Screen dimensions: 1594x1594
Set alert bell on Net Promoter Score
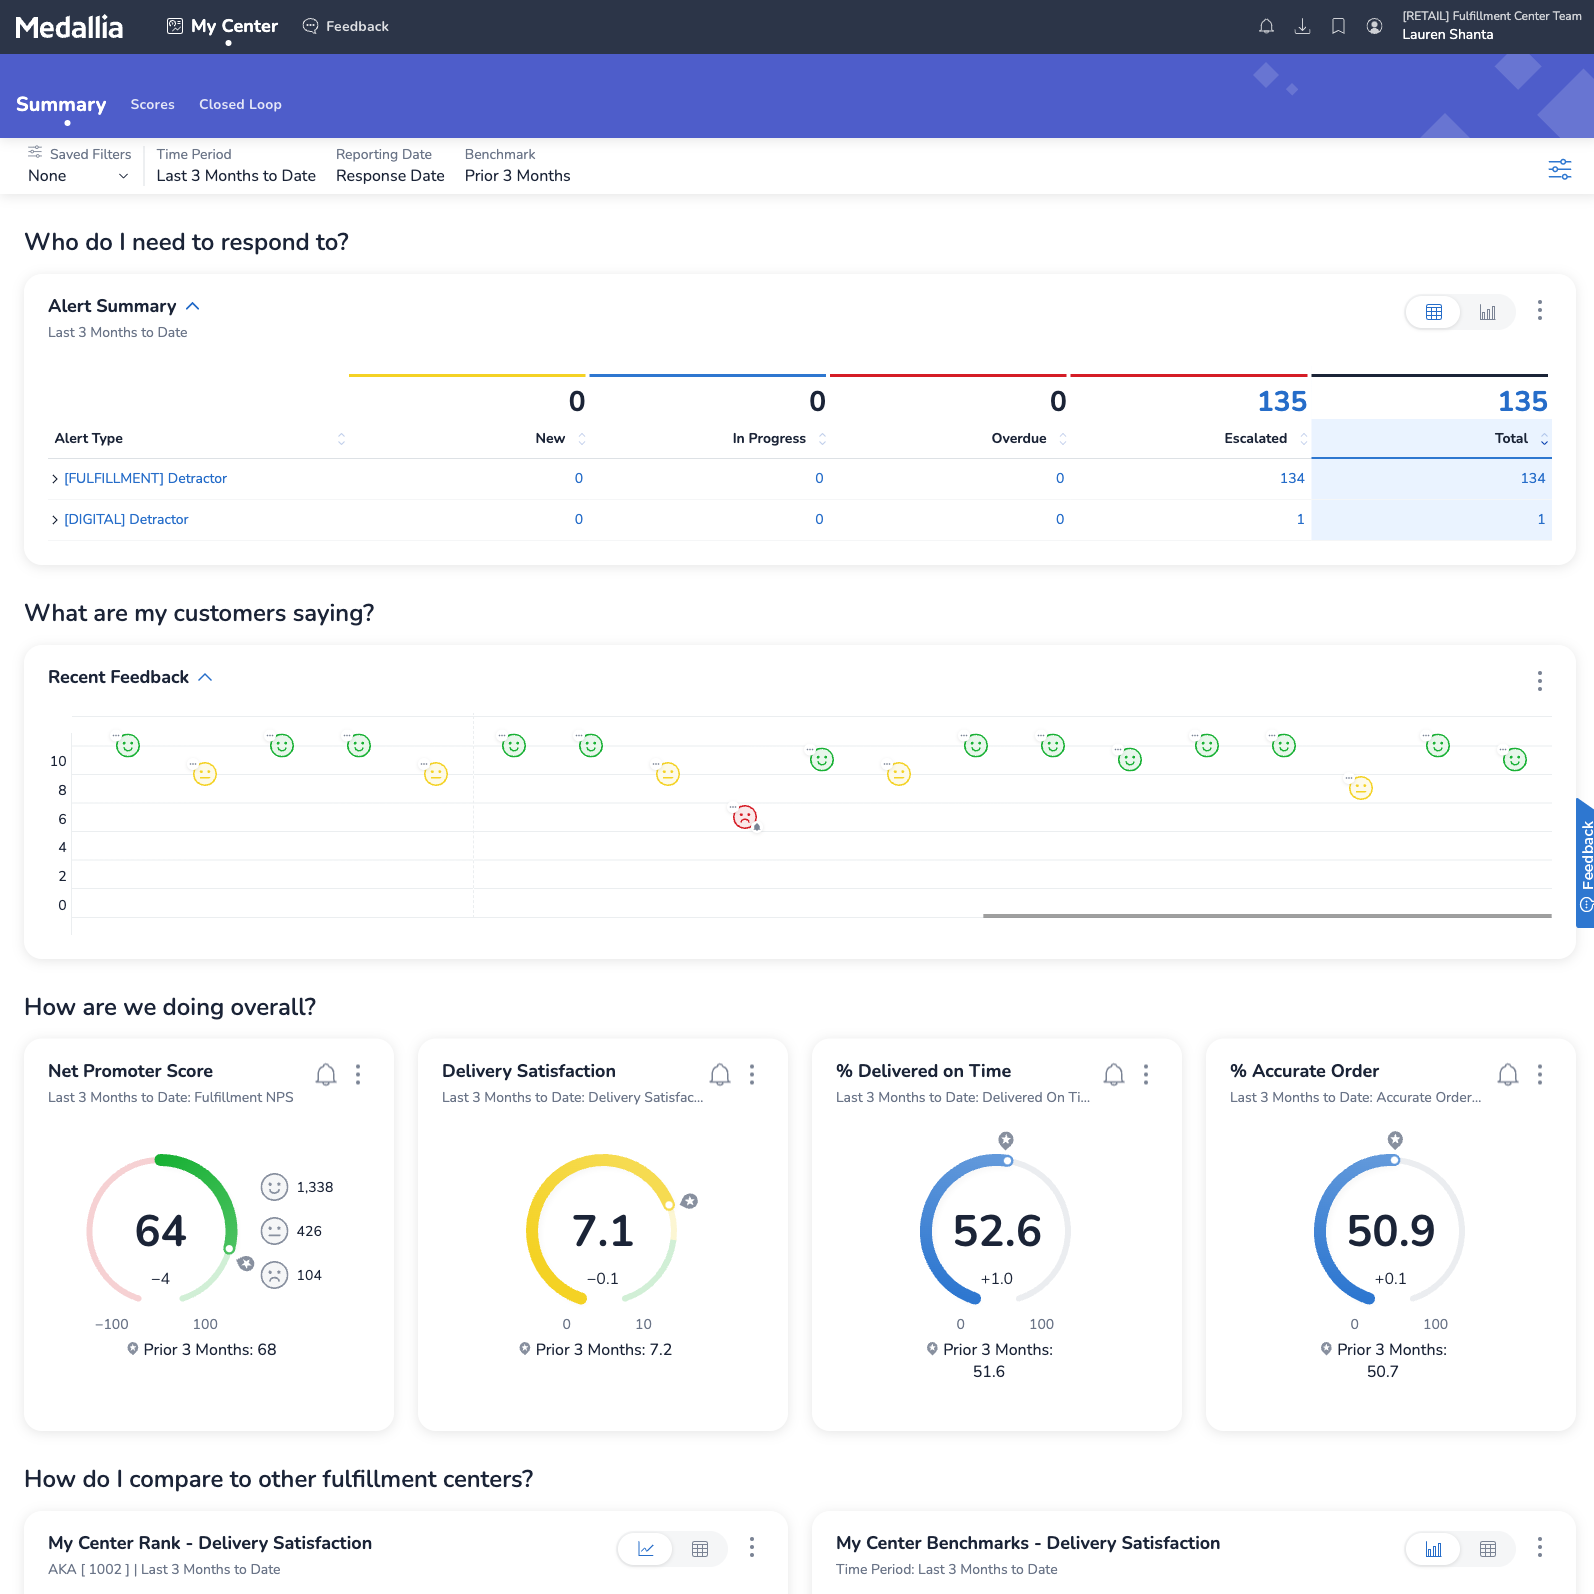(326, 1074)
